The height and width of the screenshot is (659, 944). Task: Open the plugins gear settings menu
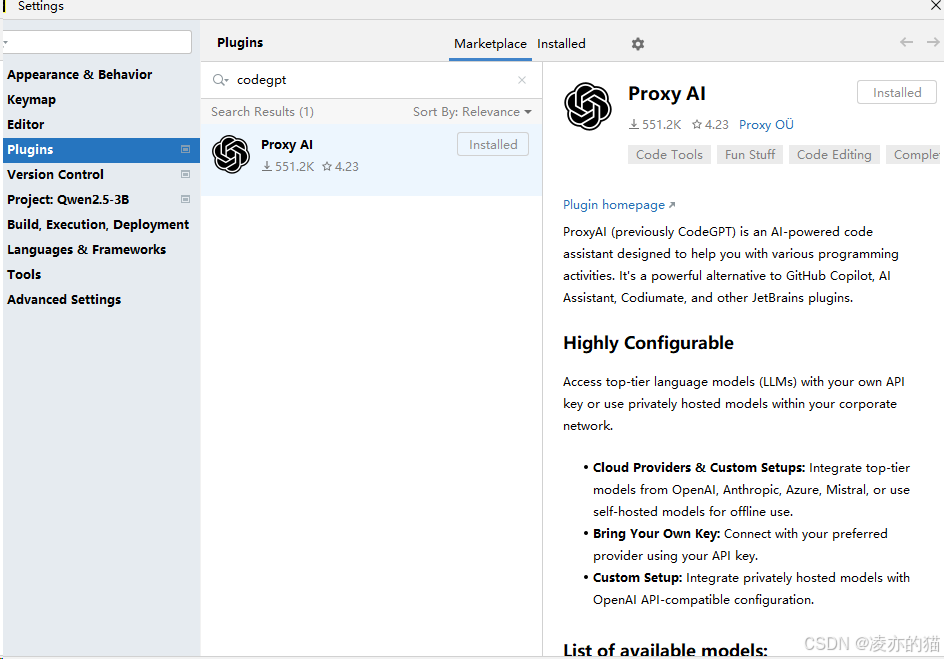pyautogui.click(x=638, y=44)
